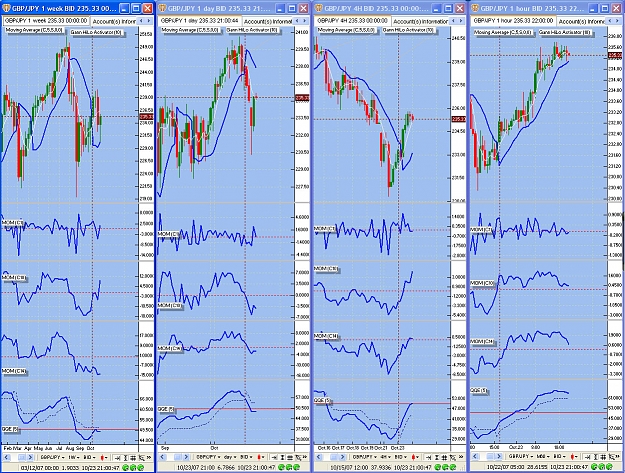Image resolution: width=625 pixels, height=473 pixels.
Task: Toggle grid icon in weekly window toolbar
Action: 133,458
